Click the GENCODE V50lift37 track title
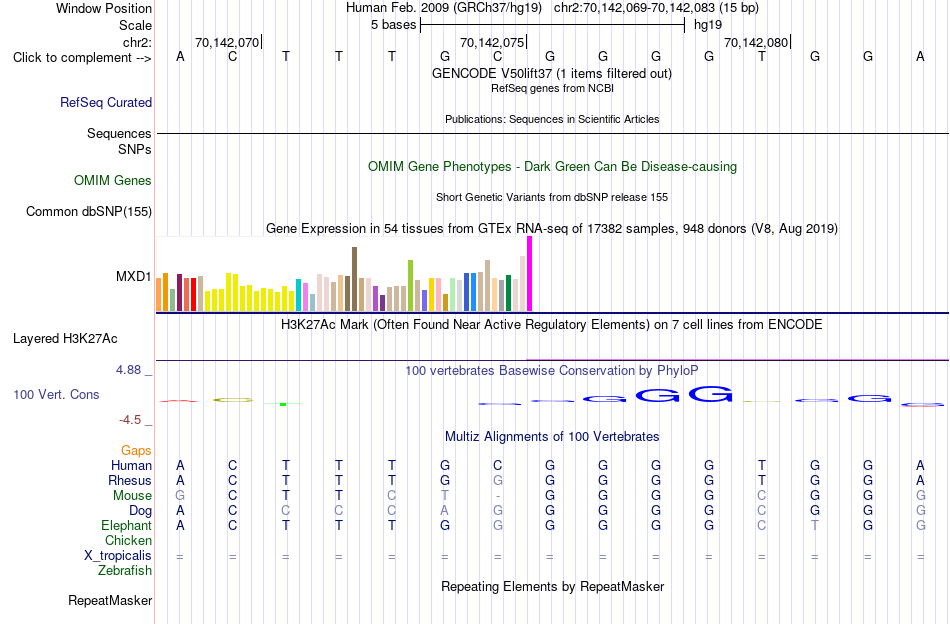 point(552,73)
